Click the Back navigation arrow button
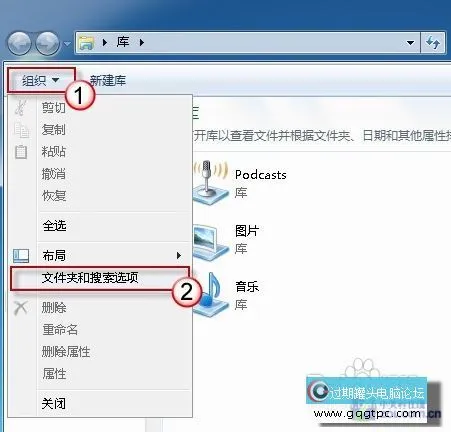The image size is (451, 432). tap(19, 43)
